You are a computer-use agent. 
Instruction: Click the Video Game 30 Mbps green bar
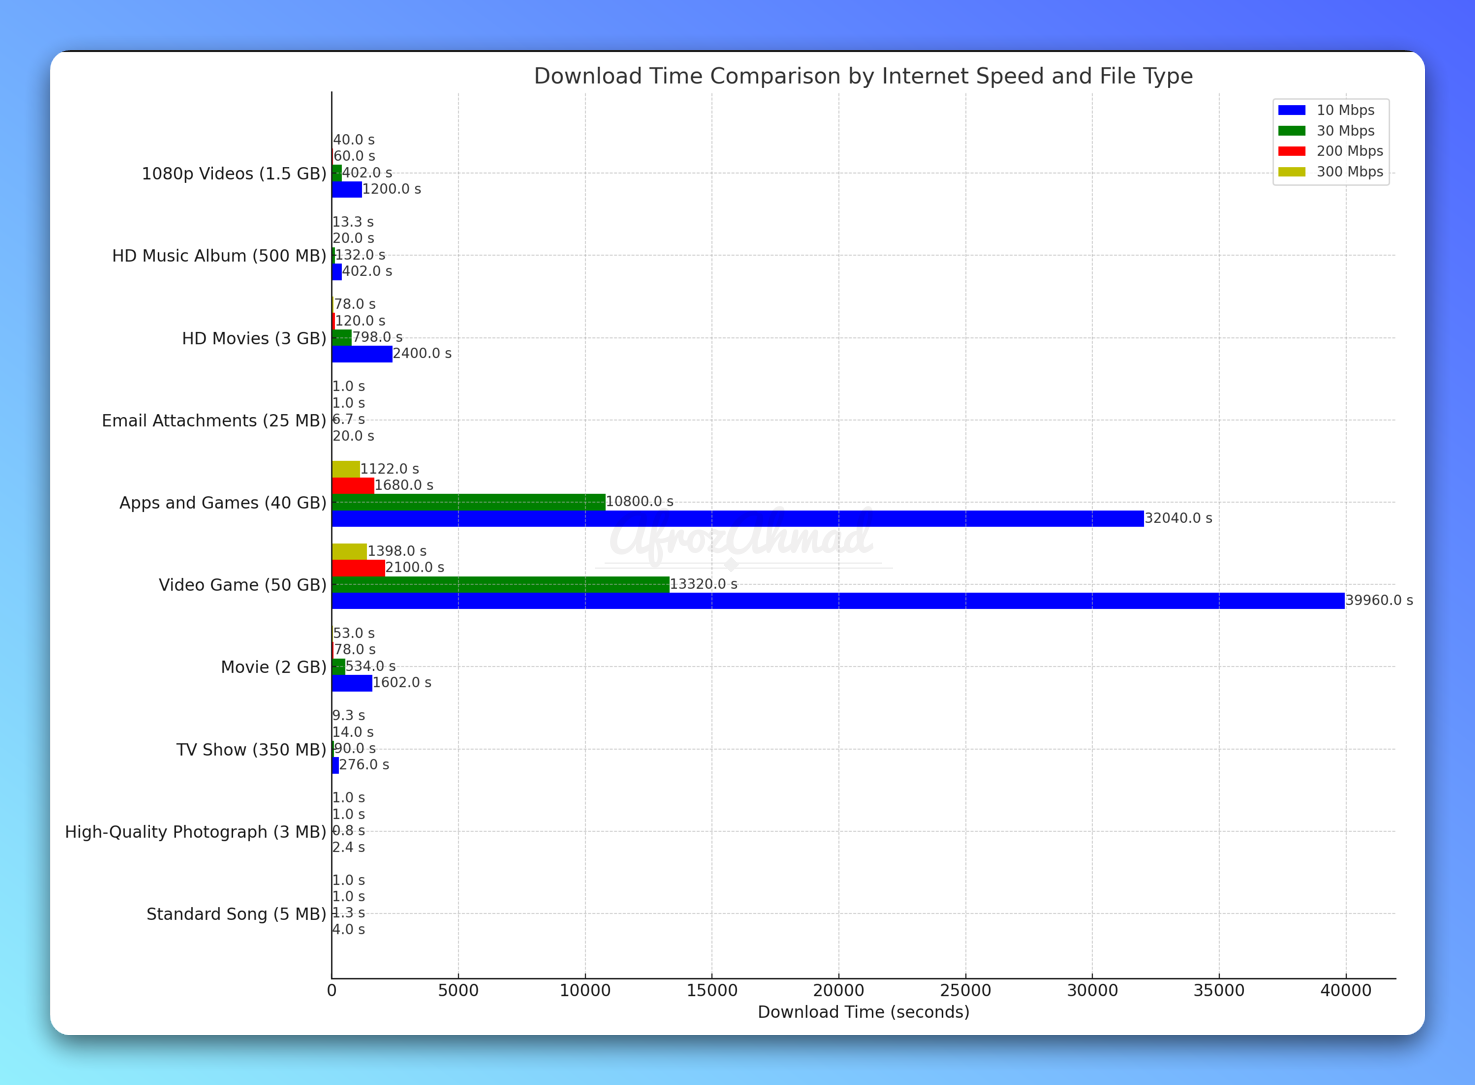point(501,585)
